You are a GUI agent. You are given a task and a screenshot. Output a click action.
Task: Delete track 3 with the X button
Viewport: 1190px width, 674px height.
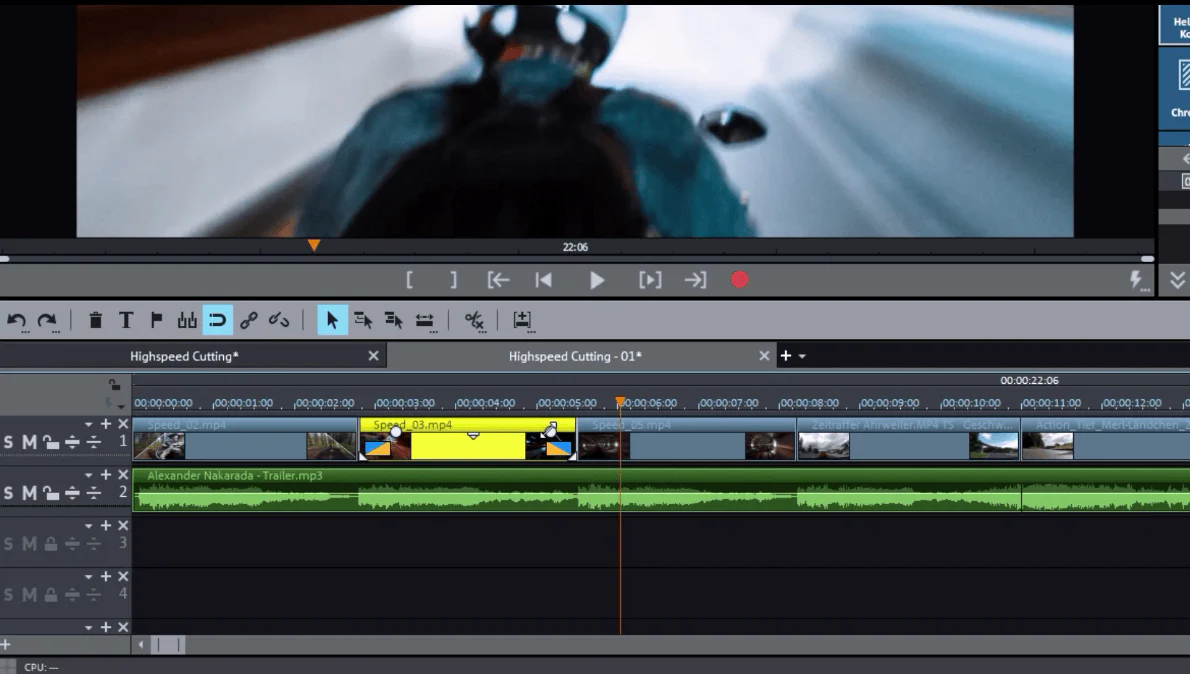123,526
